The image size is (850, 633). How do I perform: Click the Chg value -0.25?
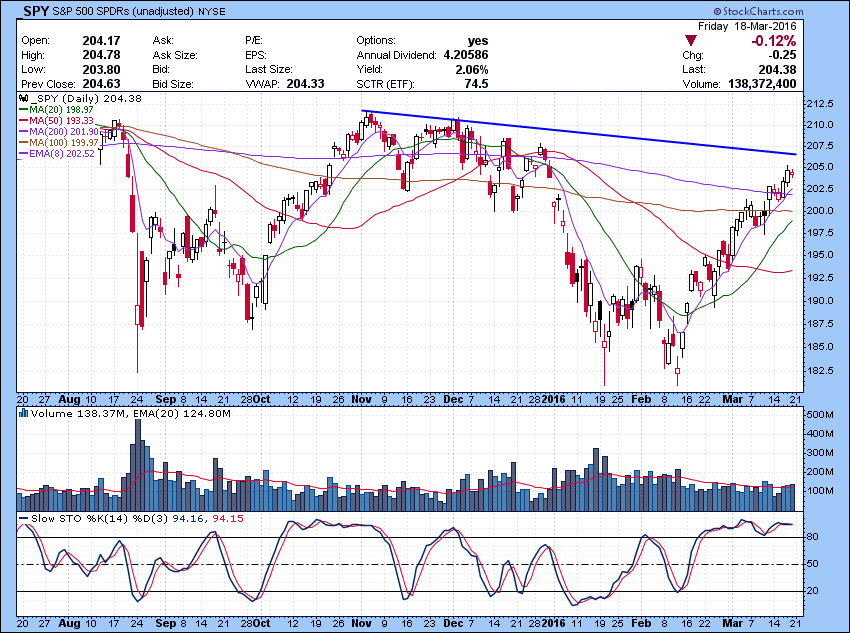[782, 55]
